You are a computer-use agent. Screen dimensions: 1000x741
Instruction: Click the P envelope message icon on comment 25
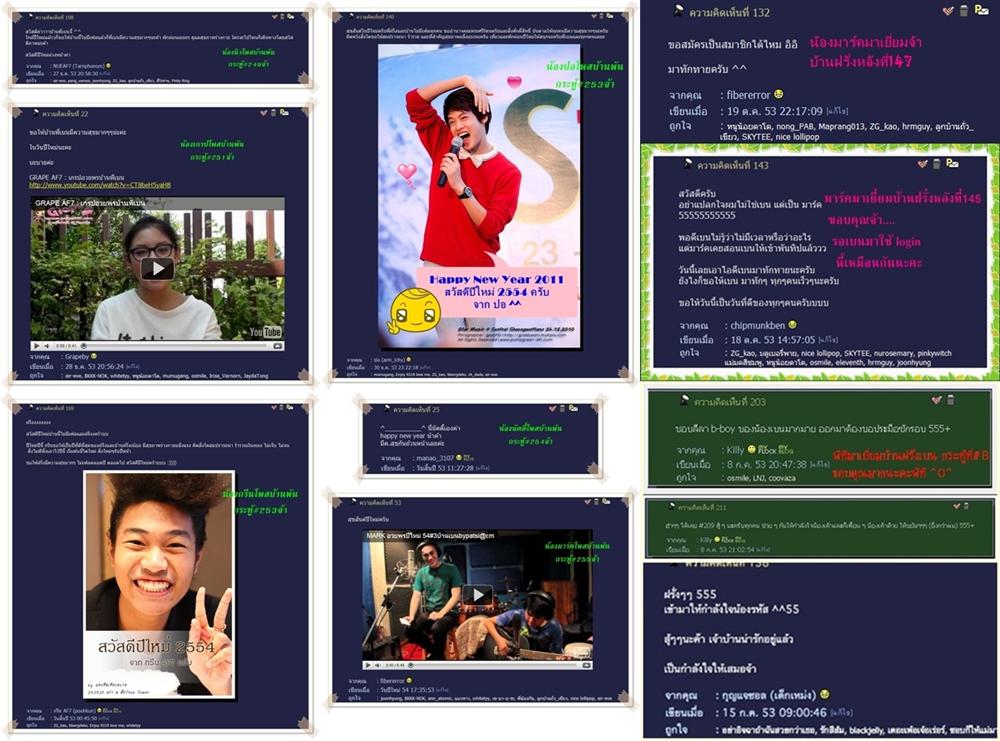[x=573, y=407]
